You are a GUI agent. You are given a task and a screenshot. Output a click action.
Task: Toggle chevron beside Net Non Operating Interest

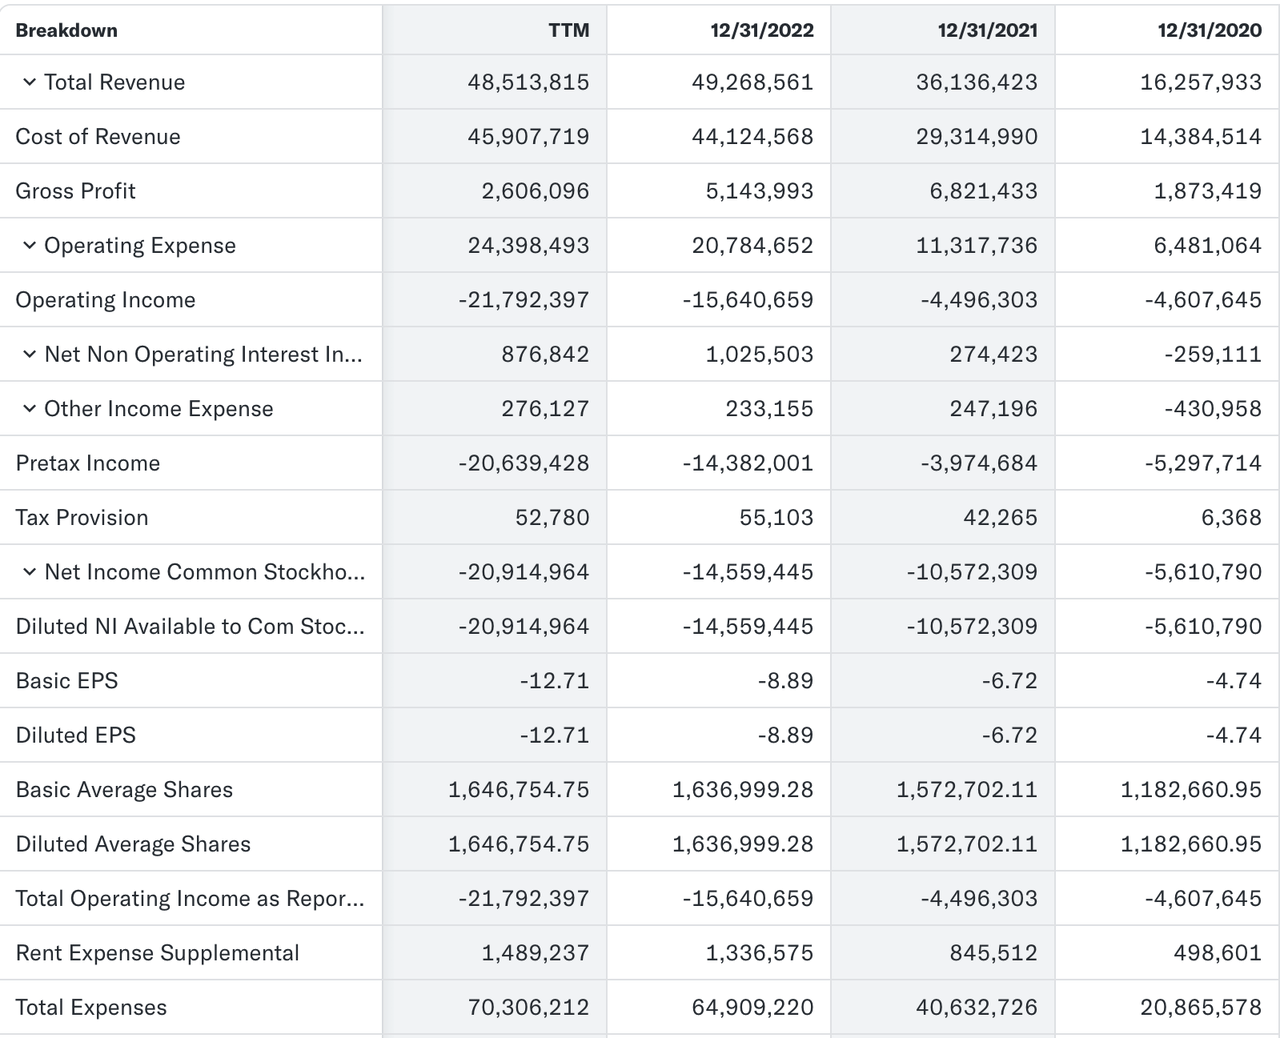coord(29,354)
